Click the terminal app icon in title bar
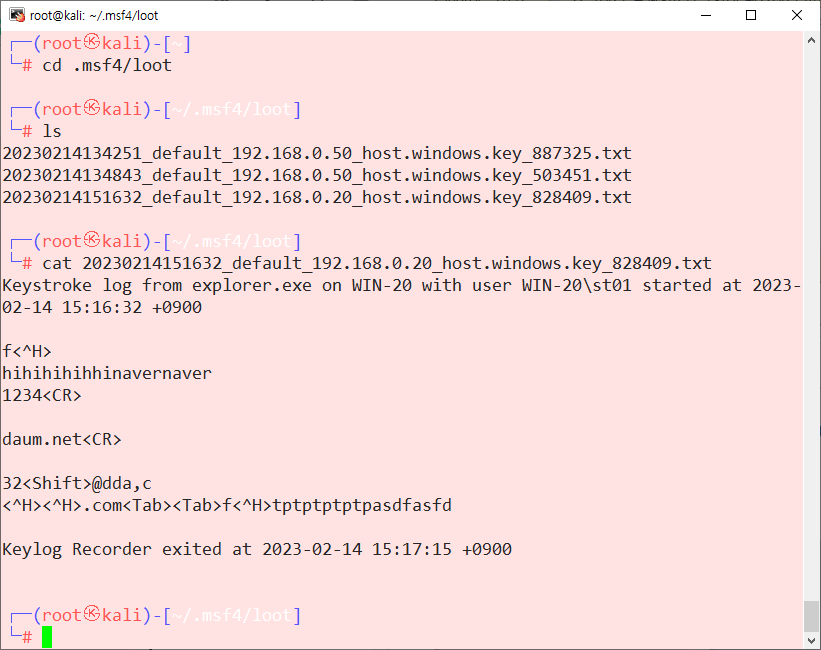 coord(17,15)
